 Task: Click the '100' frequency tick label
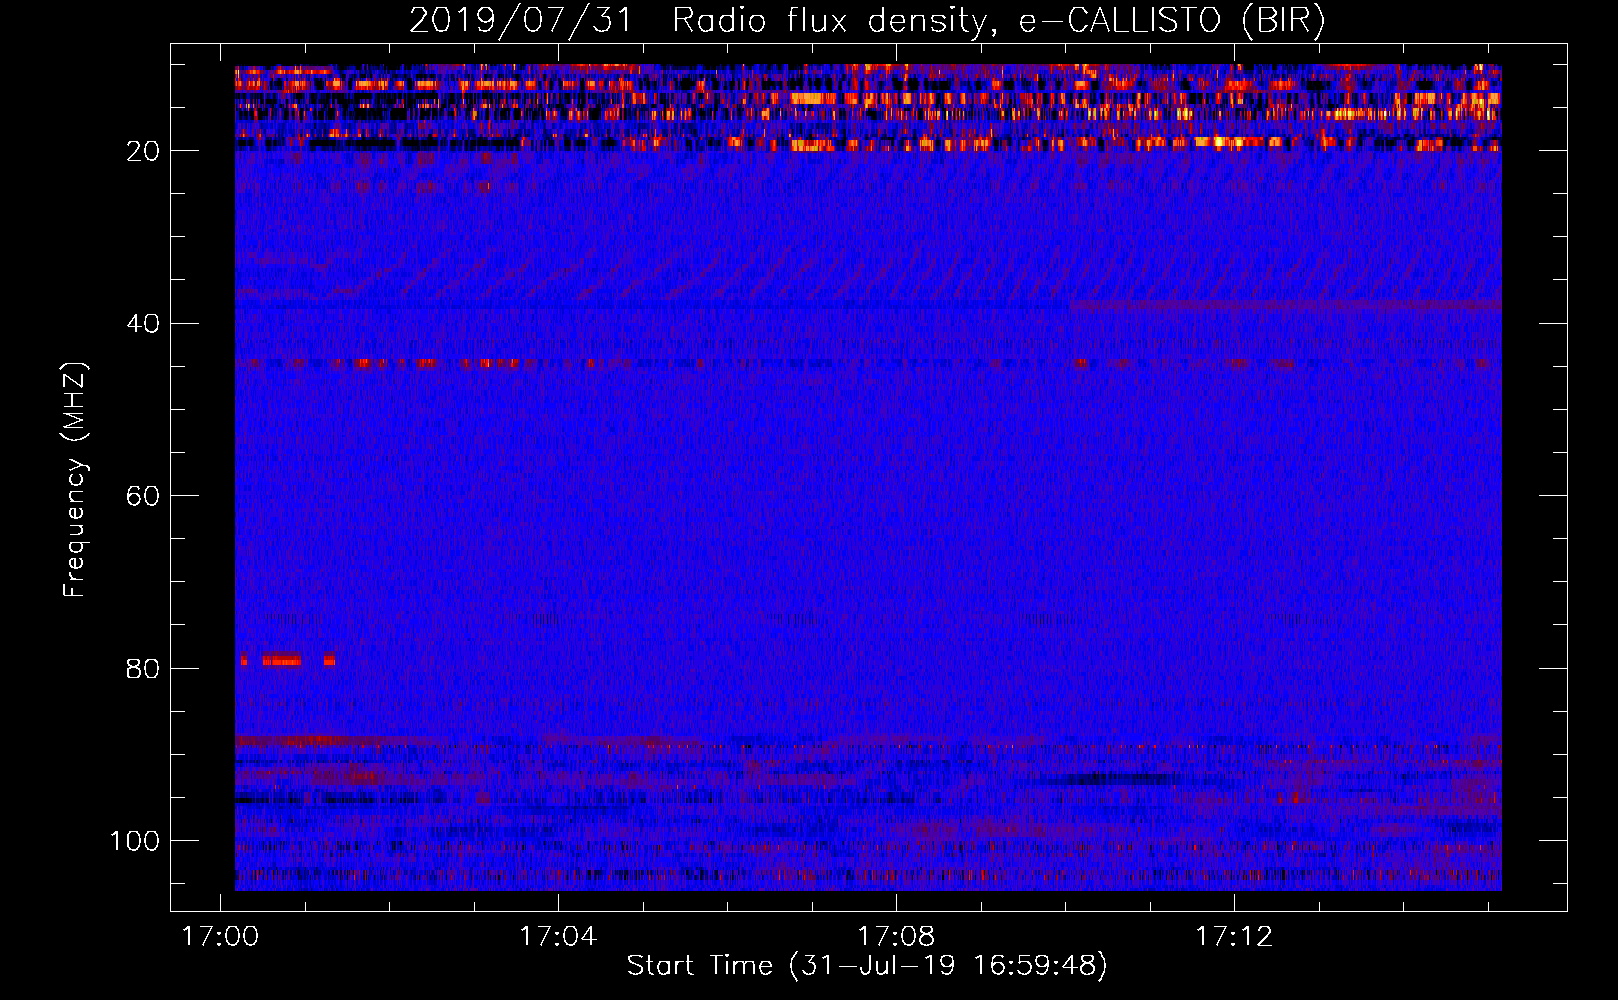[x=136, y=841]
